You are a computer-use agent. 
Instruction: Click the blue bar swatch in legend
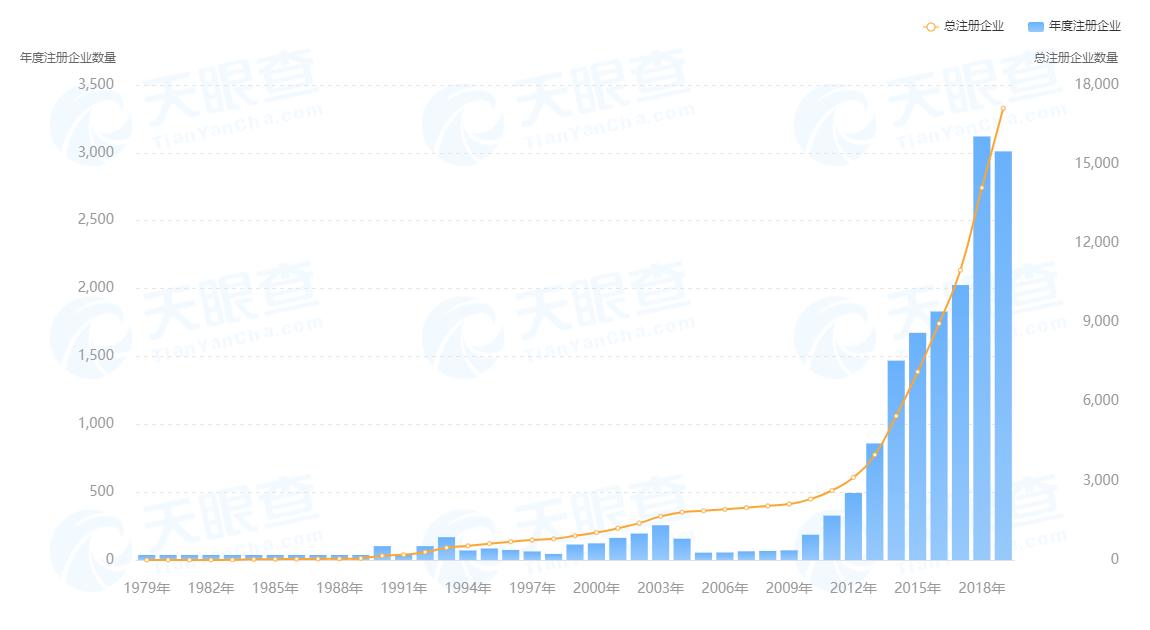(1036, 27)
